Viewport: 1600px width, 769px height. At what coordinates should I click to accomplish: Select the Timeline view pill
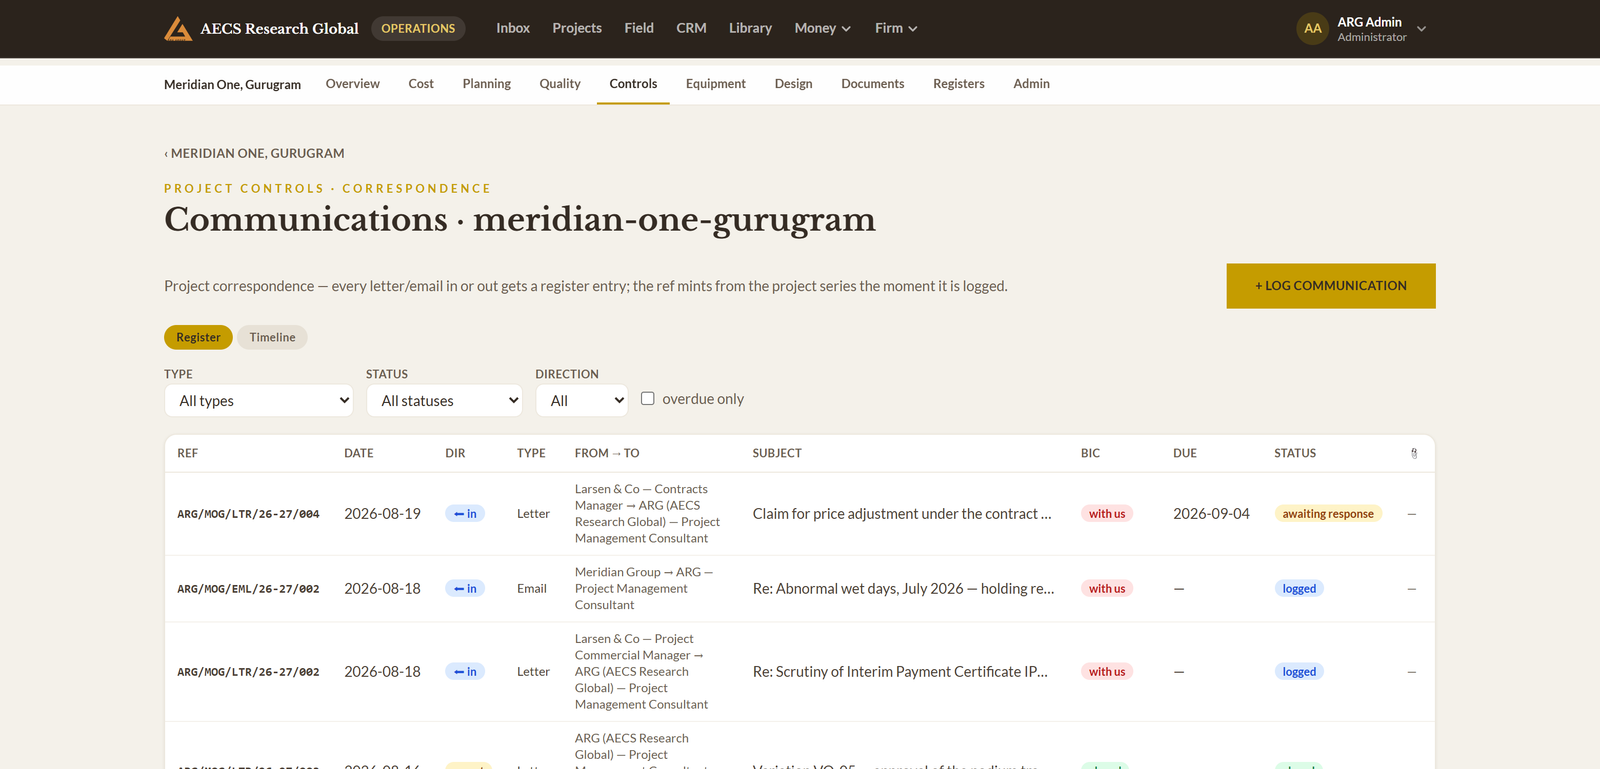coord(272,337)
